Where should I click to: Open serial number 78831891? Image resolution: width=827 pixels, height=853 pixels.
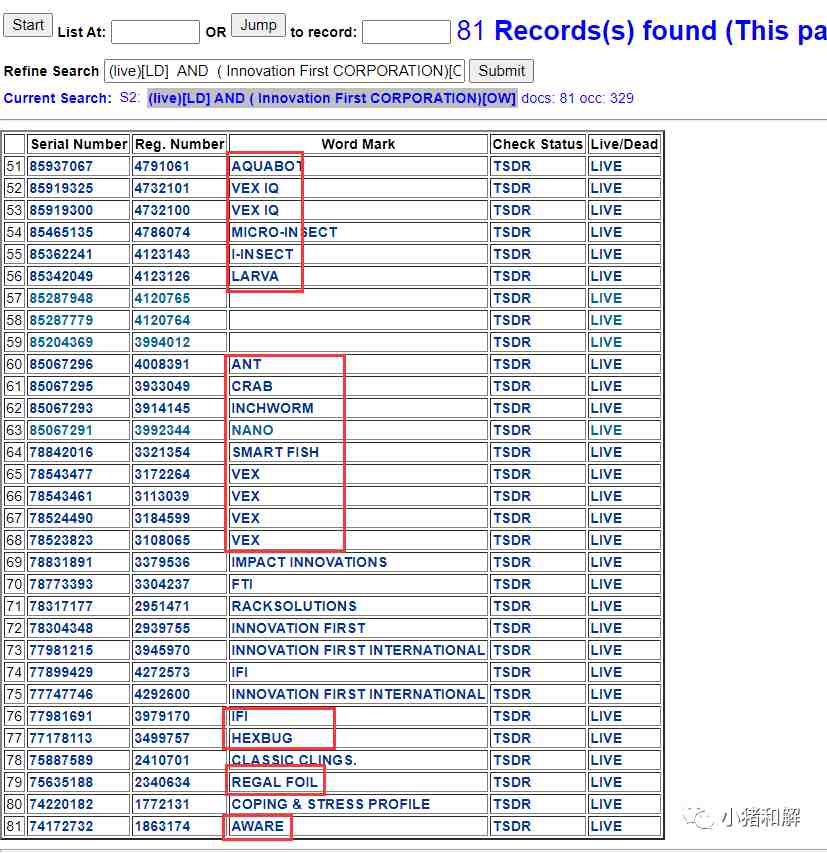pos(61,562)
